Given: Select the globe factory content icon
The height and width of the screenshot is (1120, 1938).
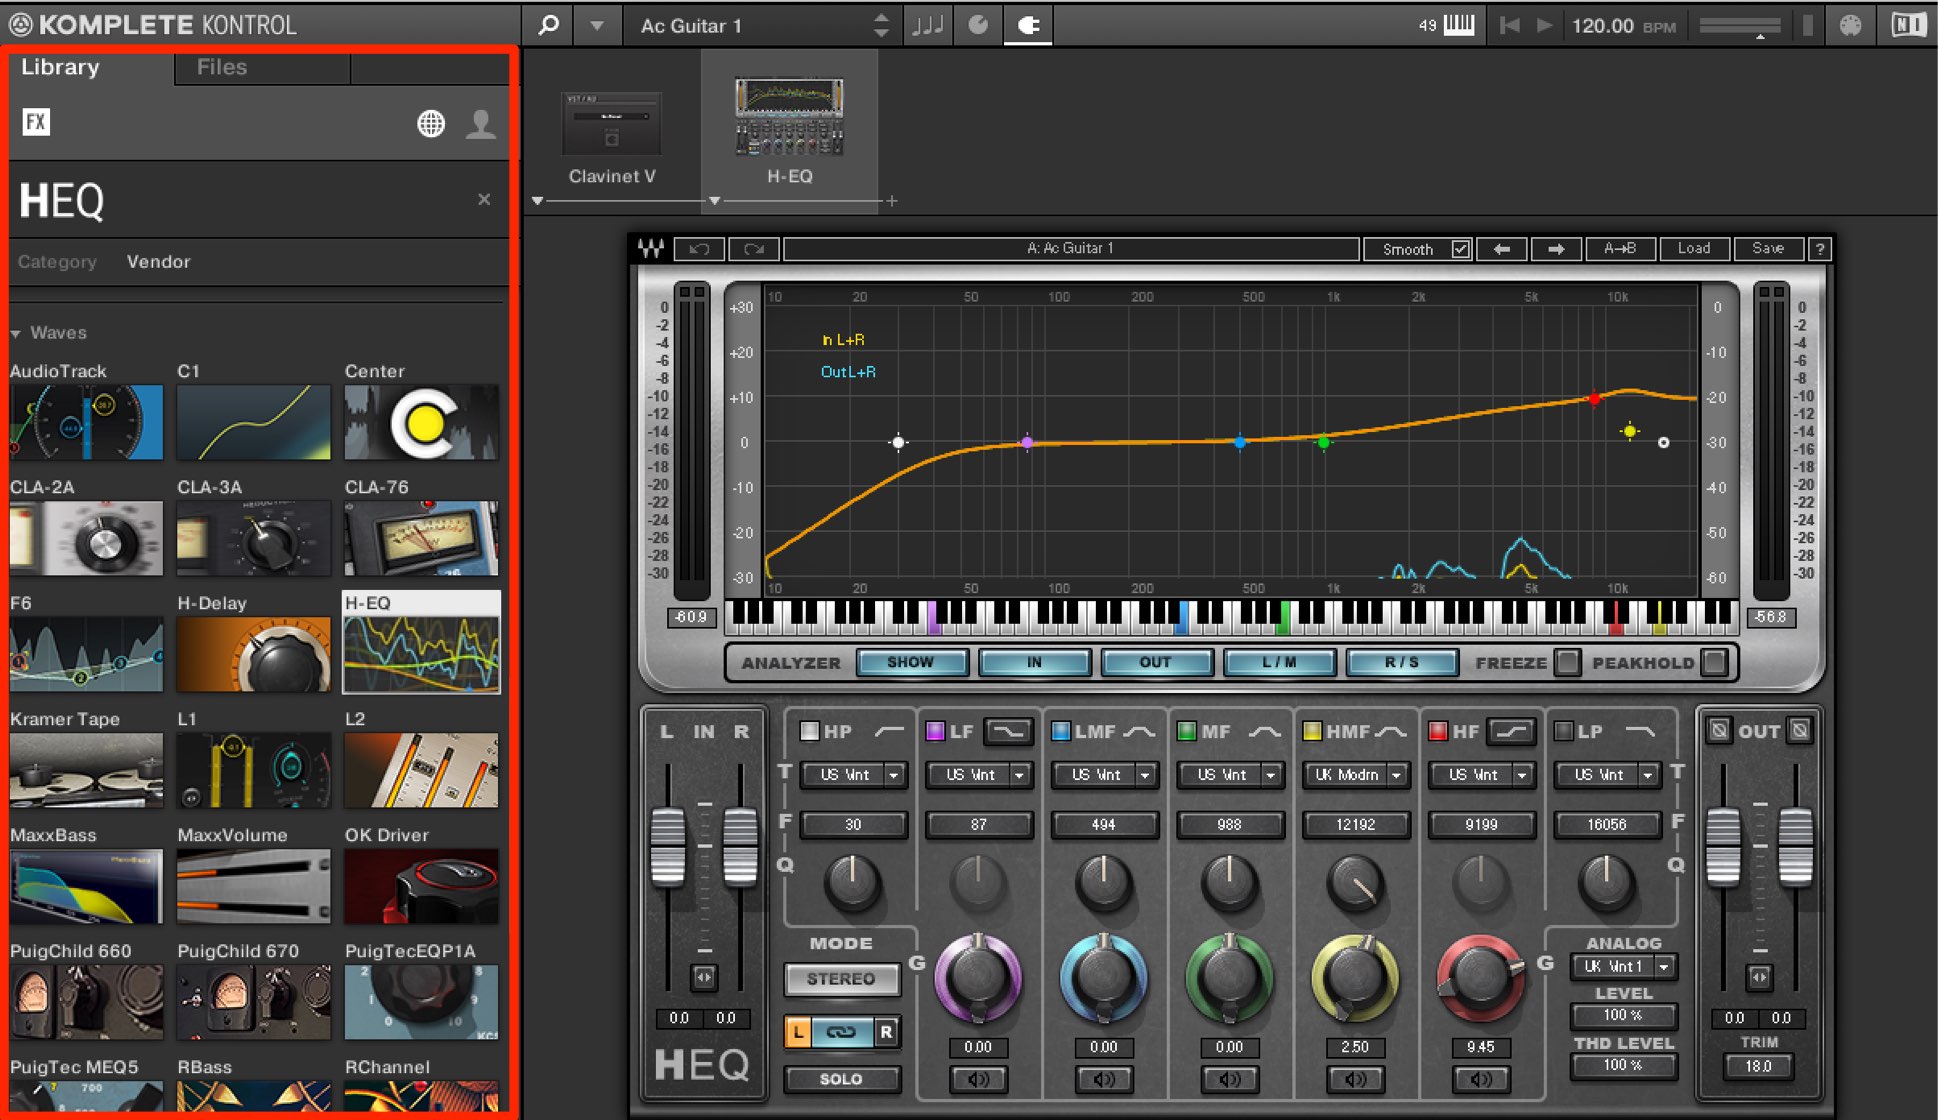Looking at the screenshot, I should [431, 124].
